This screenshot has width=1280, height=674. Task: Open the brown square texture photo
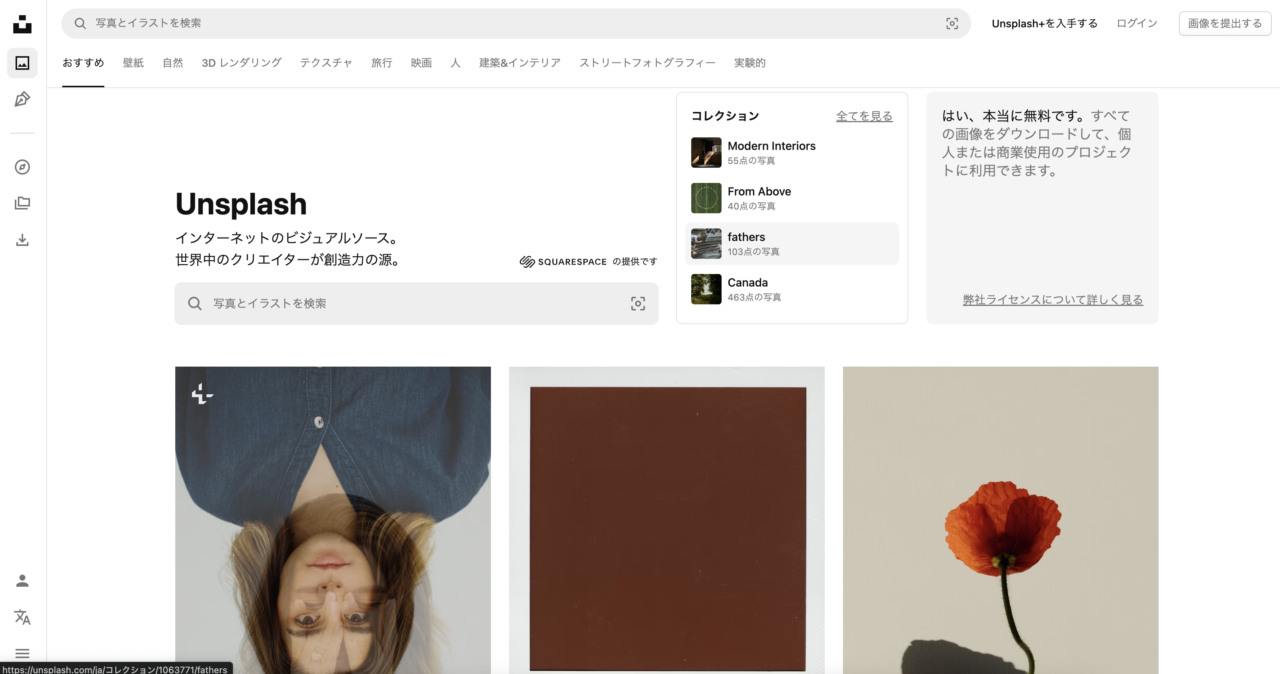pos(667,520)
